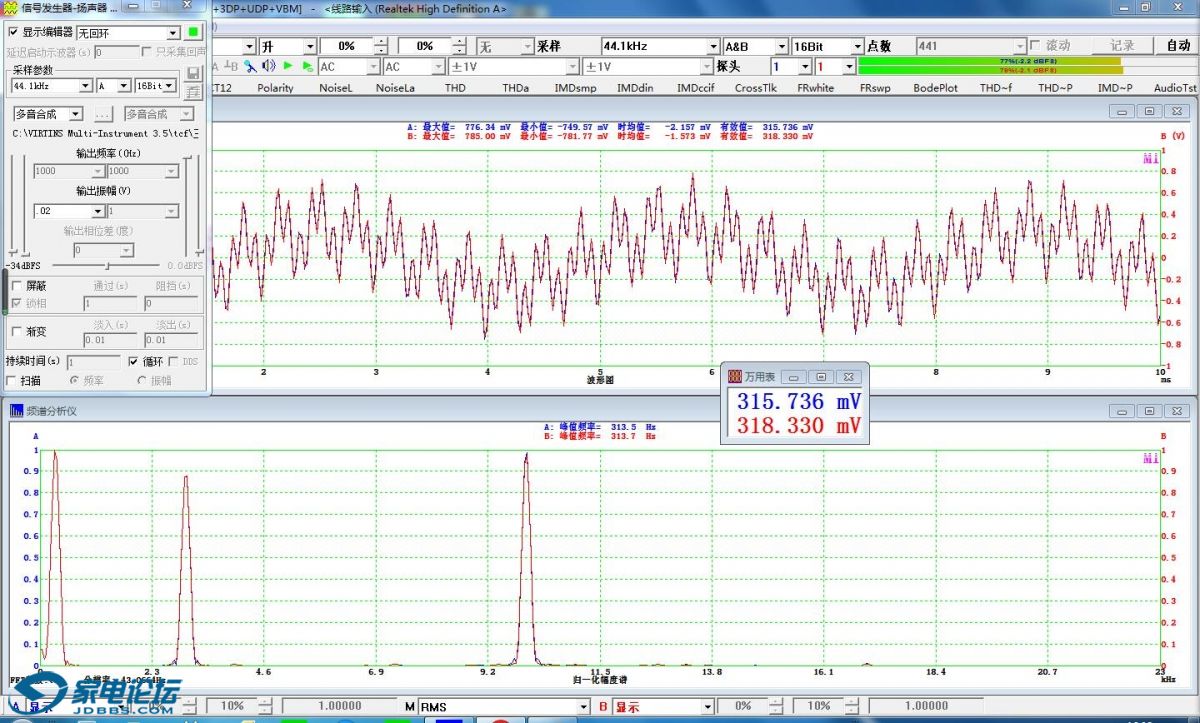The width and height of the screenshot is (1200, 723).
Task: Select the 频率 radio button
Action: tap(74, 380)
